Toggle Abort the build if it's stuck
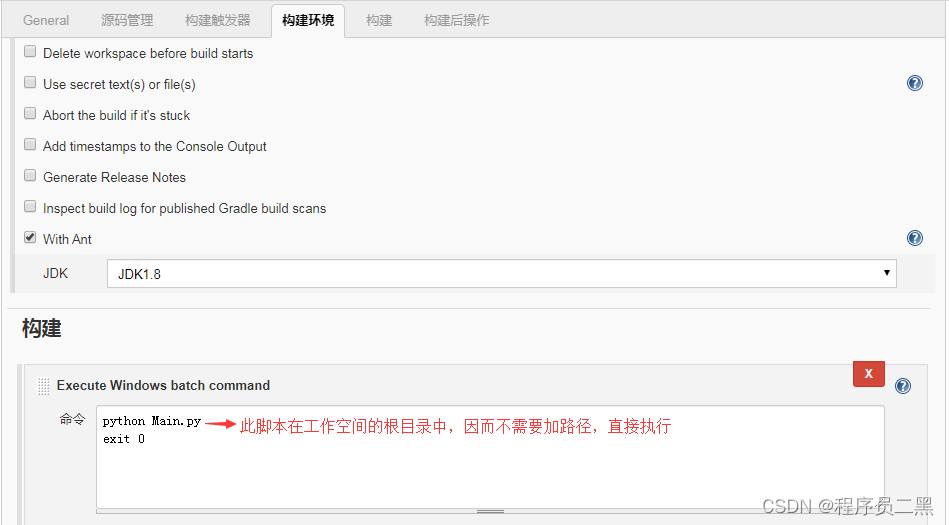Image resolution: width=949 pixels, height=525 pixels. tap(30, 113)
